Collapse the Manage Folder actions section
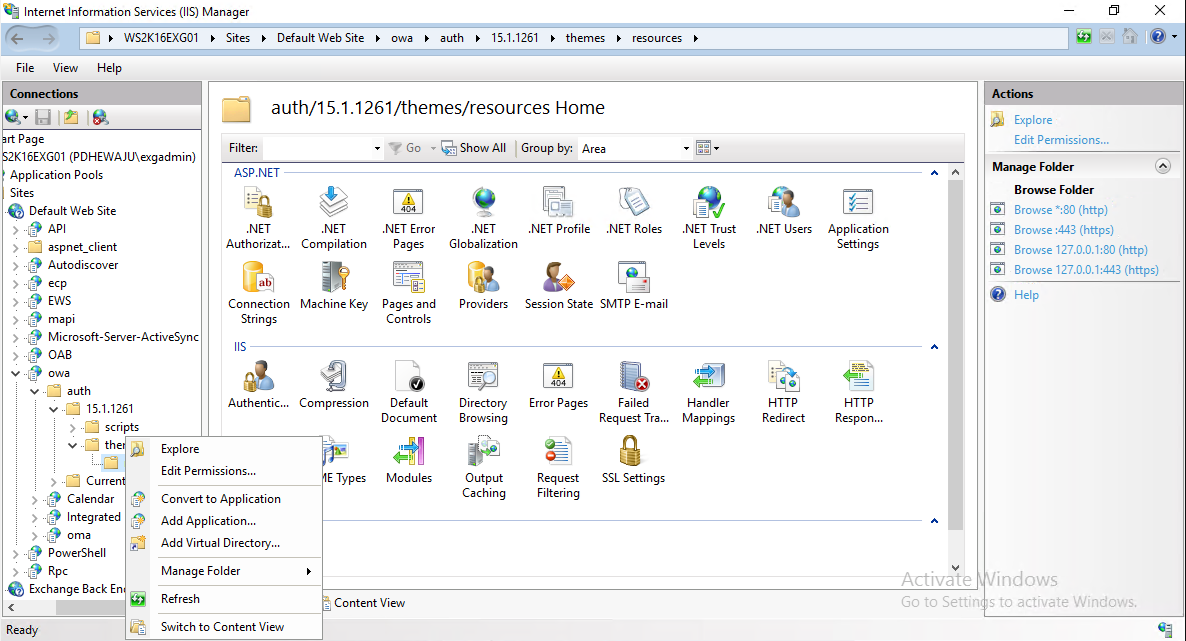The height and width of the screenshot is (641, 1186). click(1163, 166)
